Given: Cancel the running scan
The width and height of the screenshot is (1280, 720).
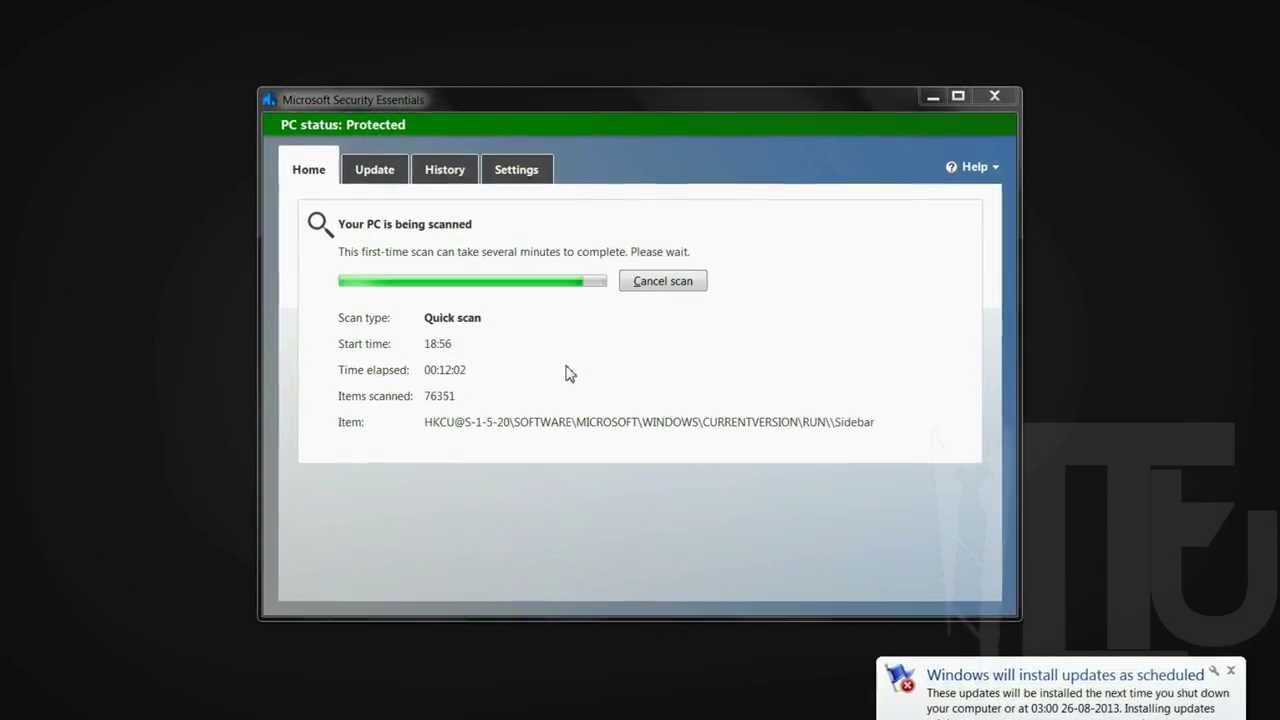Looking at the screenshot, I should pos(662,281).
